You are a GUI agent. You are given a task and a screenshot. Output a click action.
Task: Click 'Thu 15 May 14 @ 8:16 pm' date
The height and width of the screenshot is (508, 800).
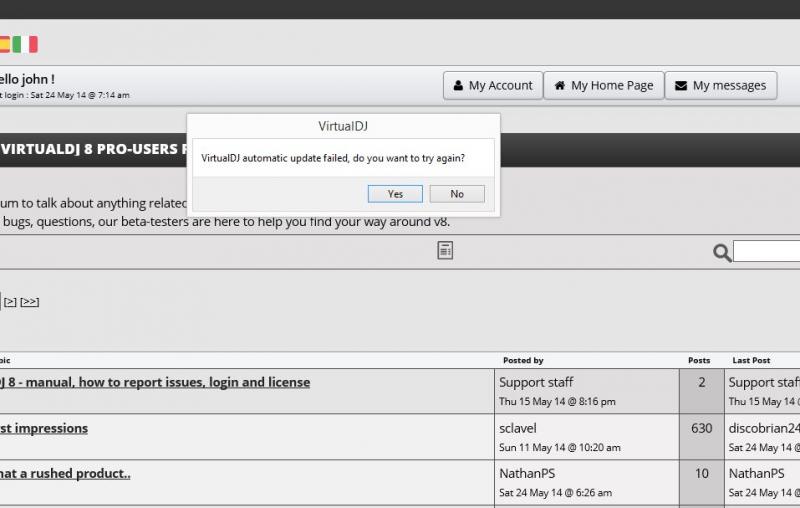(557, 401)
